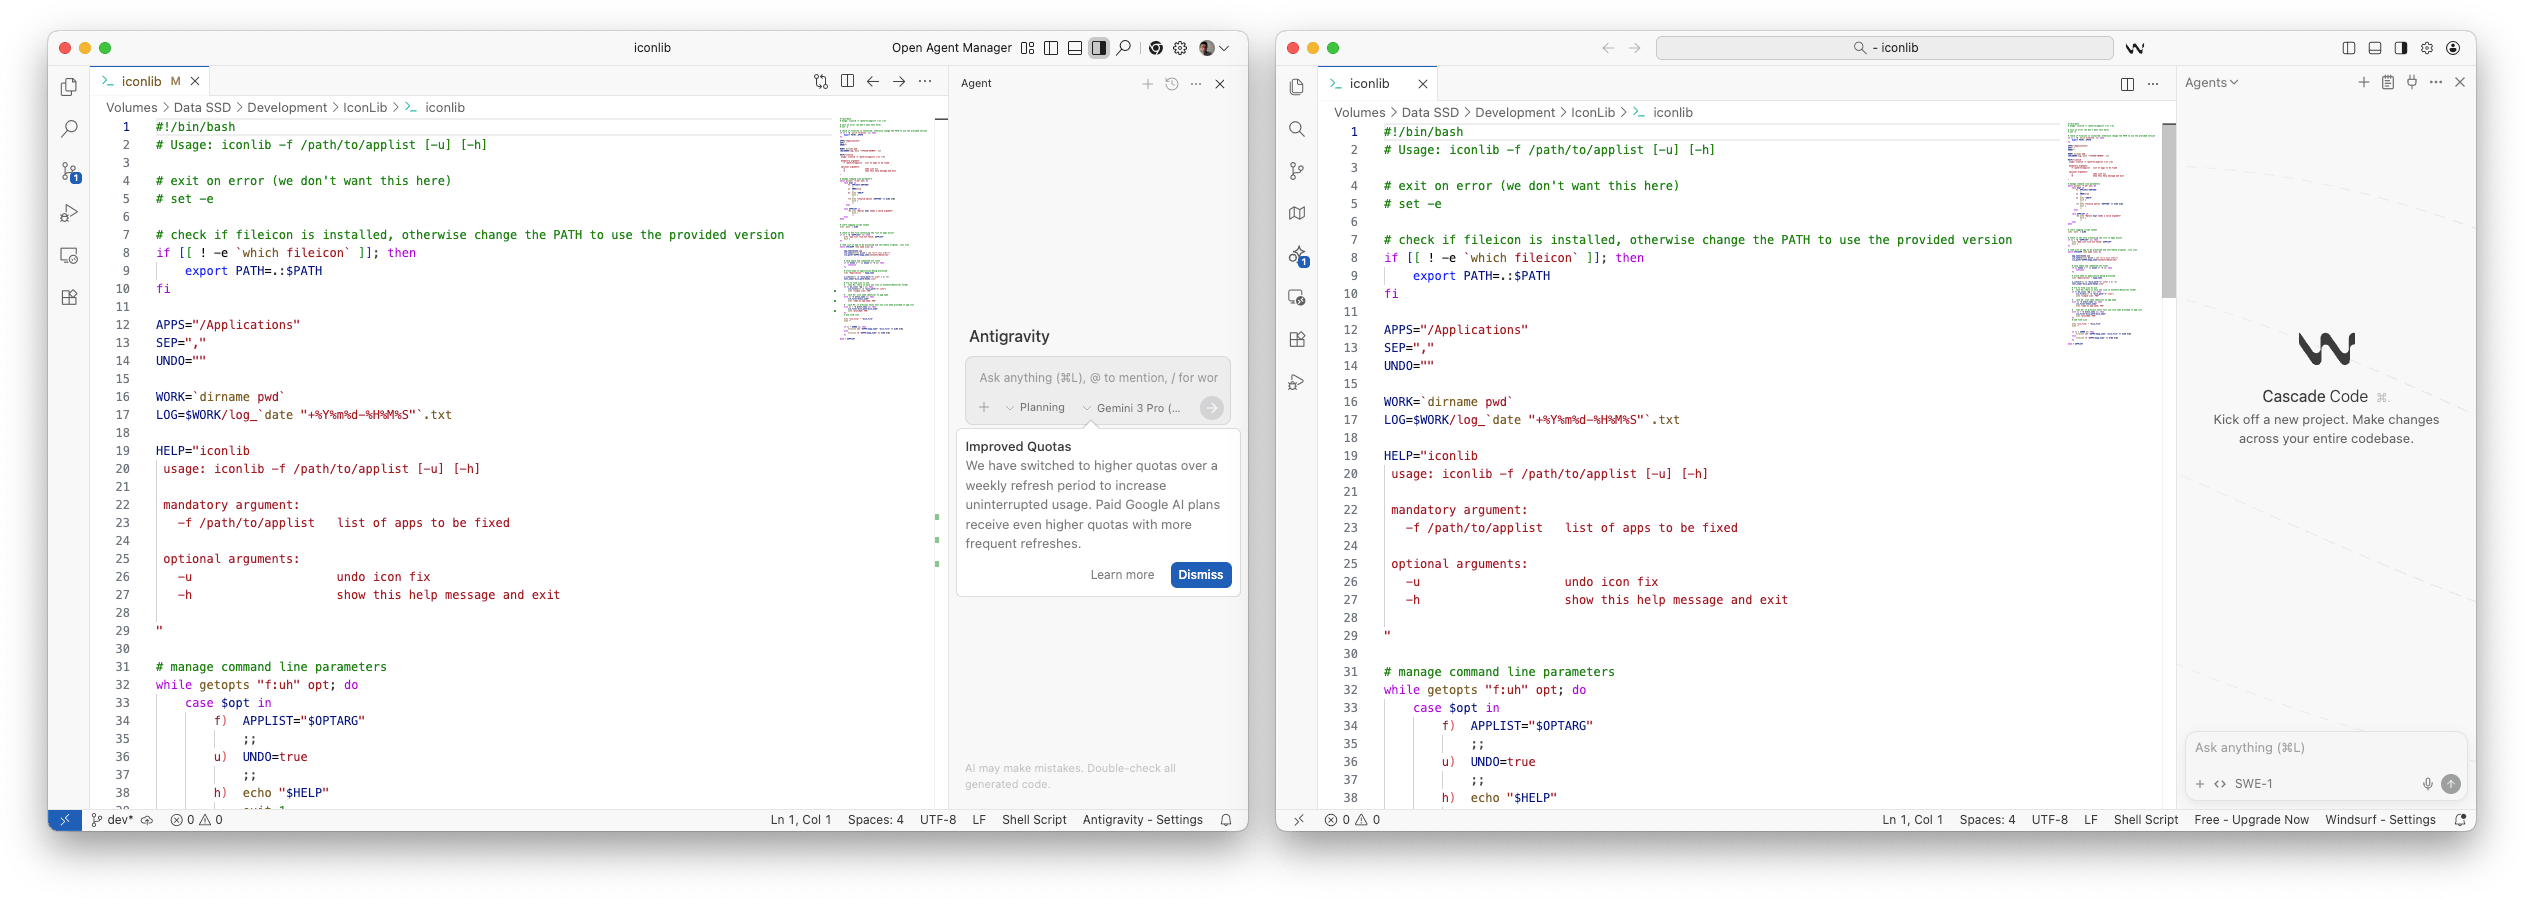Expand the Agents dropdown in Windsurf
The height and width of the screenshot is (898, 2524).
[2211, 83]
